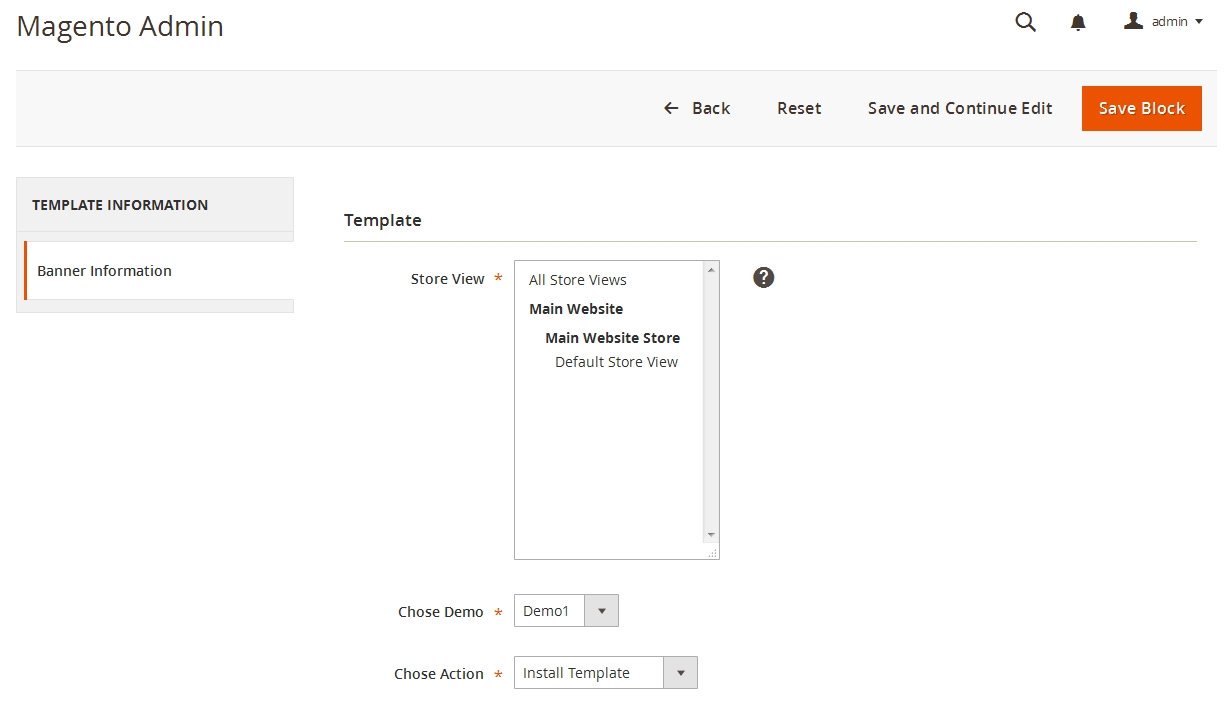1232x704 pixels.
Task: Click the Magento Admin page title
Action: [120, 26]
